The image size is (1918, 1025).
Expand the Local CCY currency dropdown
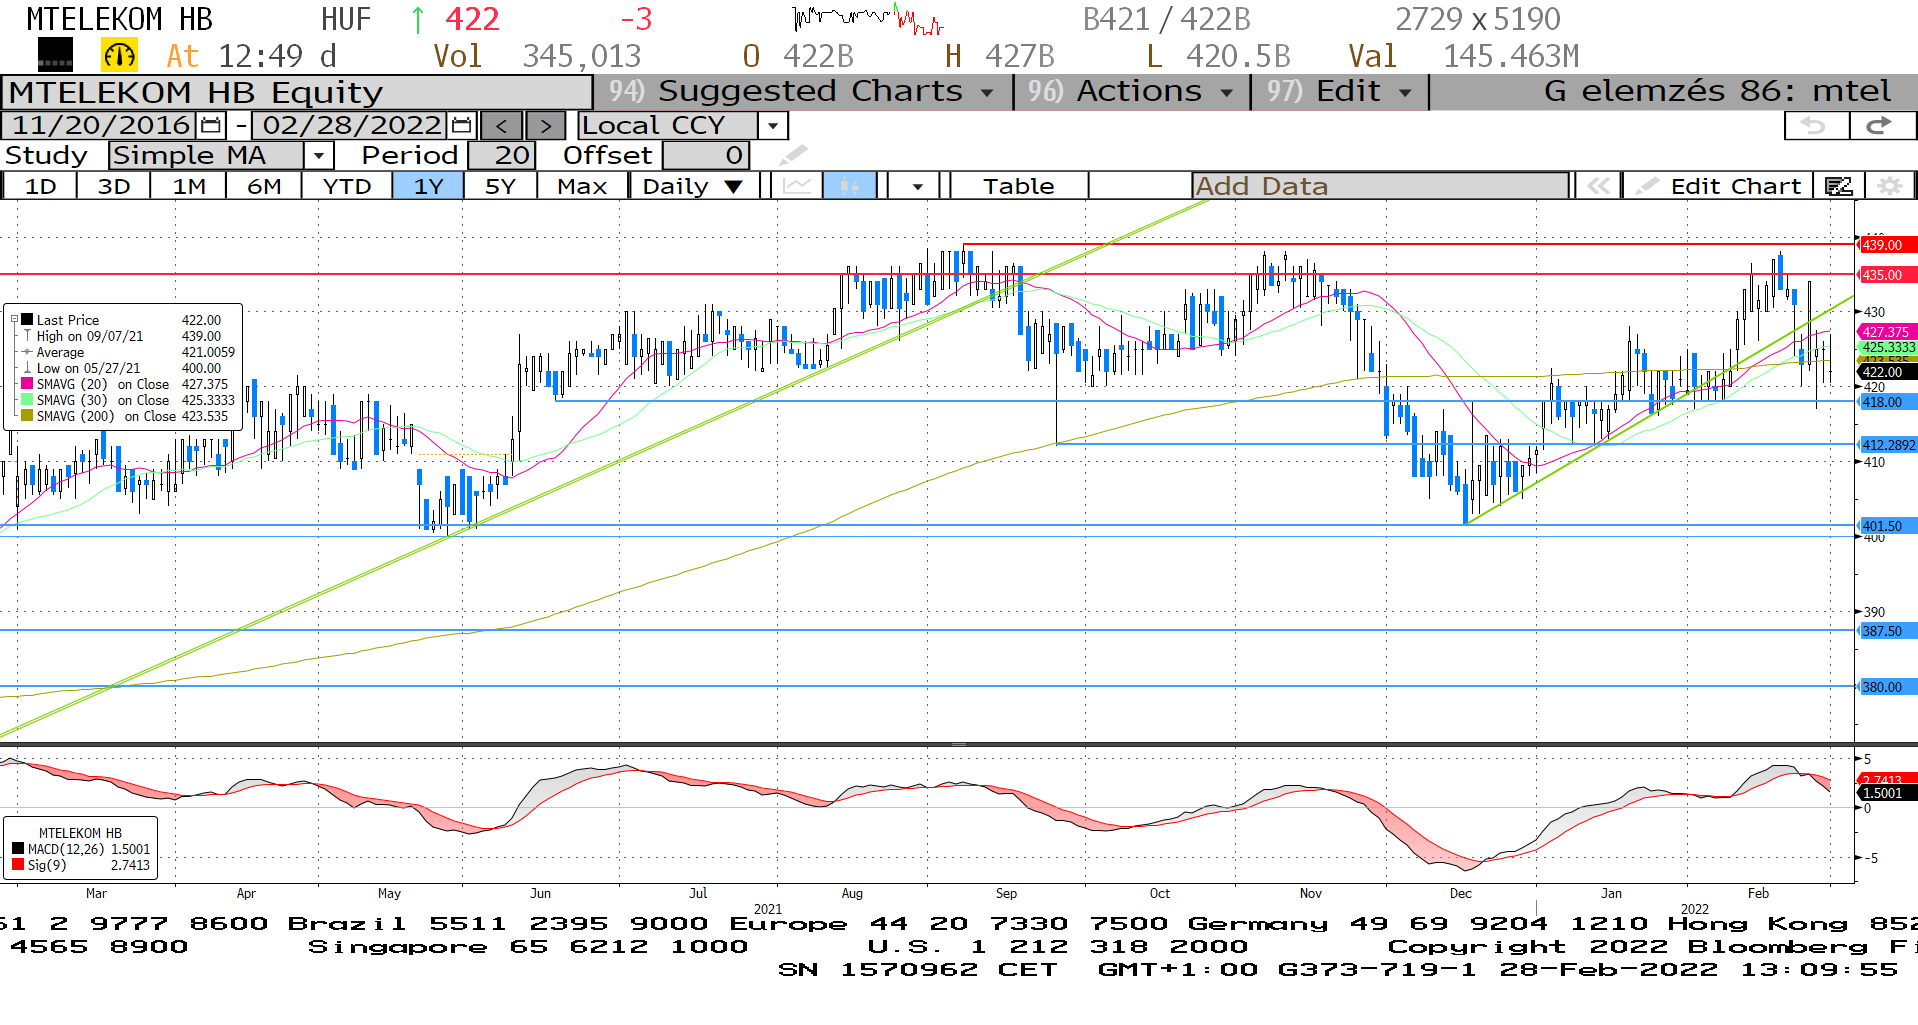point(772,126)
